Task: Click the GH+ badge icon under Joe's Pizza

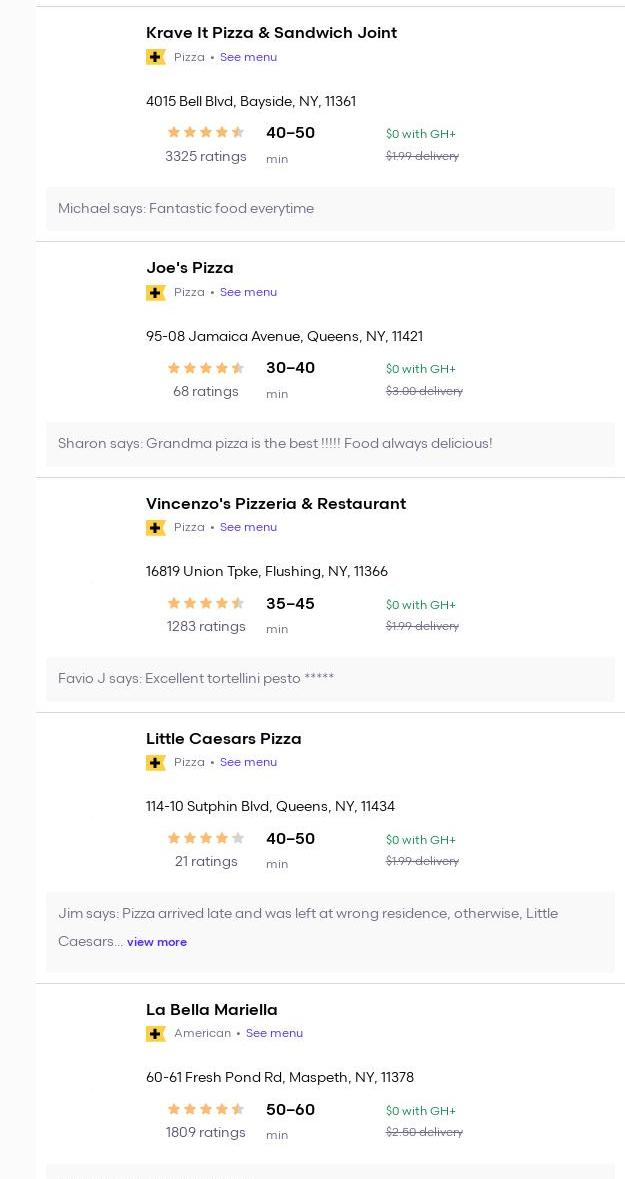Action: (x=155, y=292)
